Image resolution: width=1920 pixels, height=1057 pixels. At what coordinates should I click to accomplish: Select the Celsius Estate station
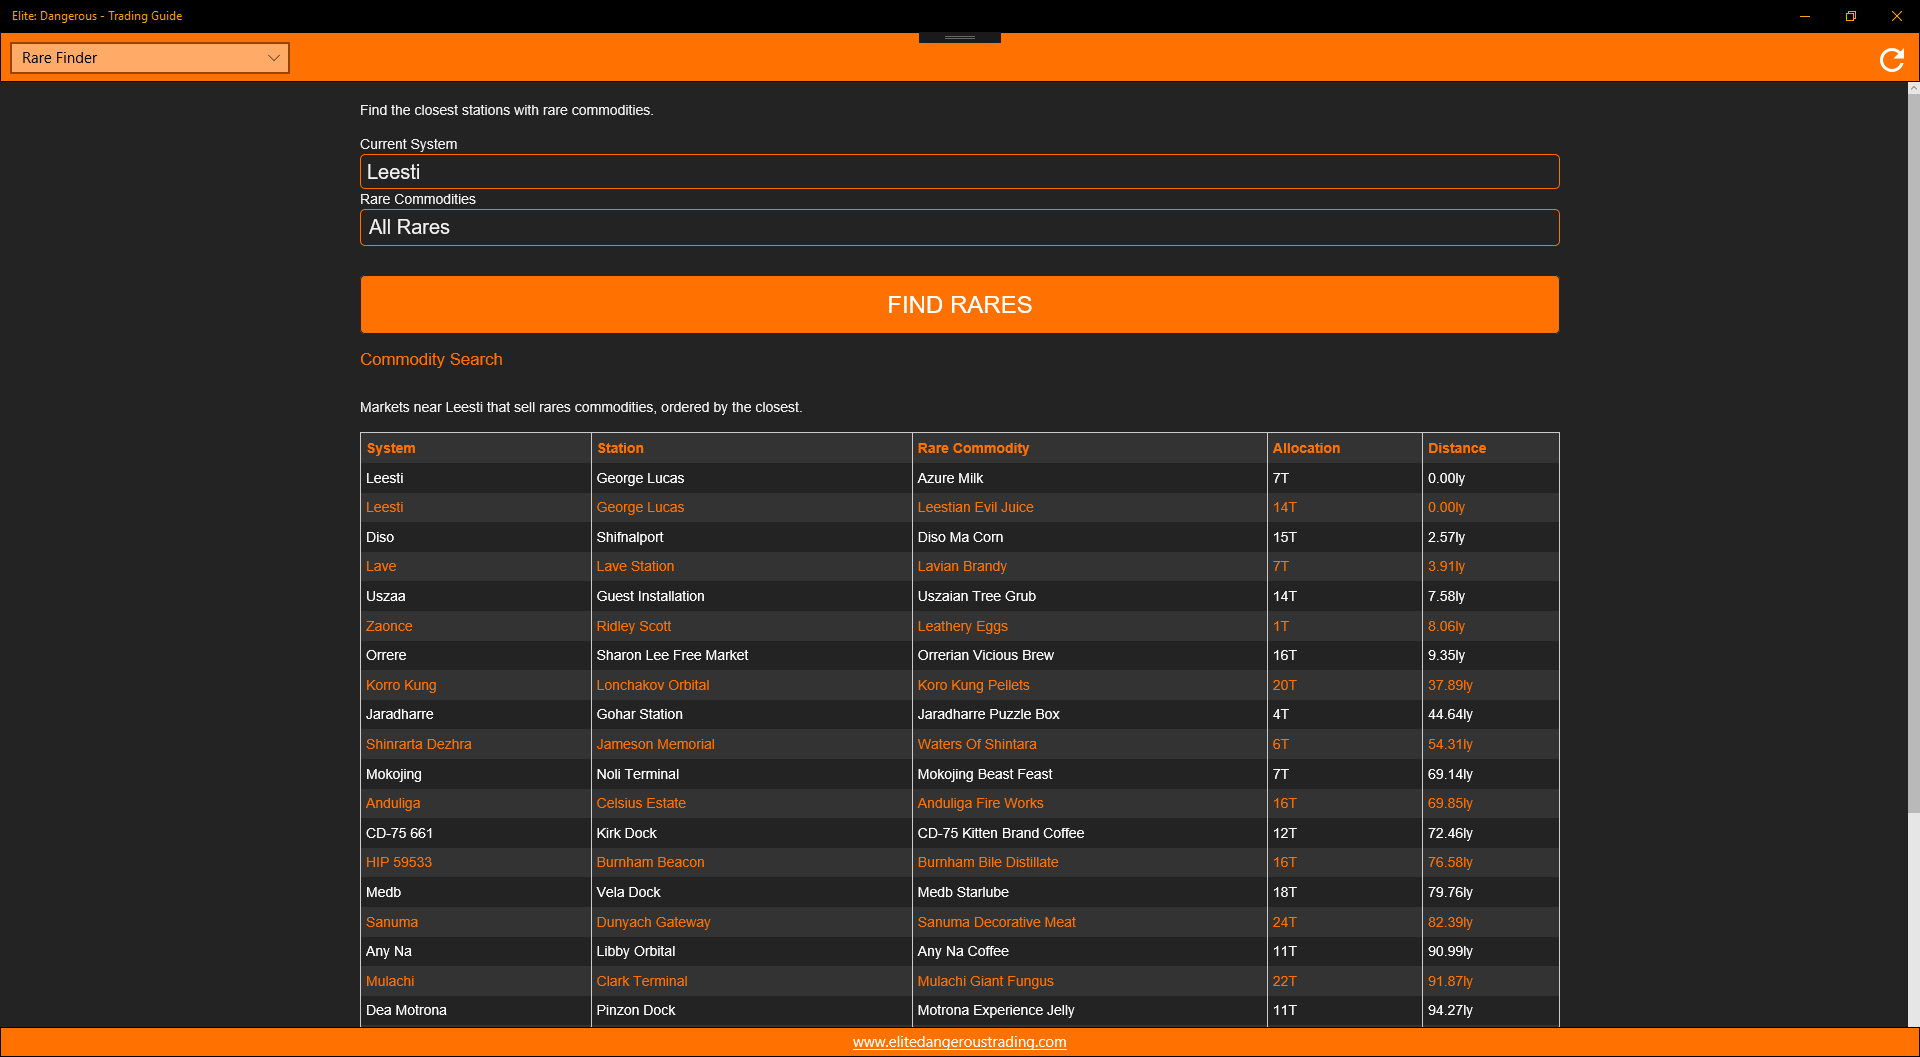(641, 803)
